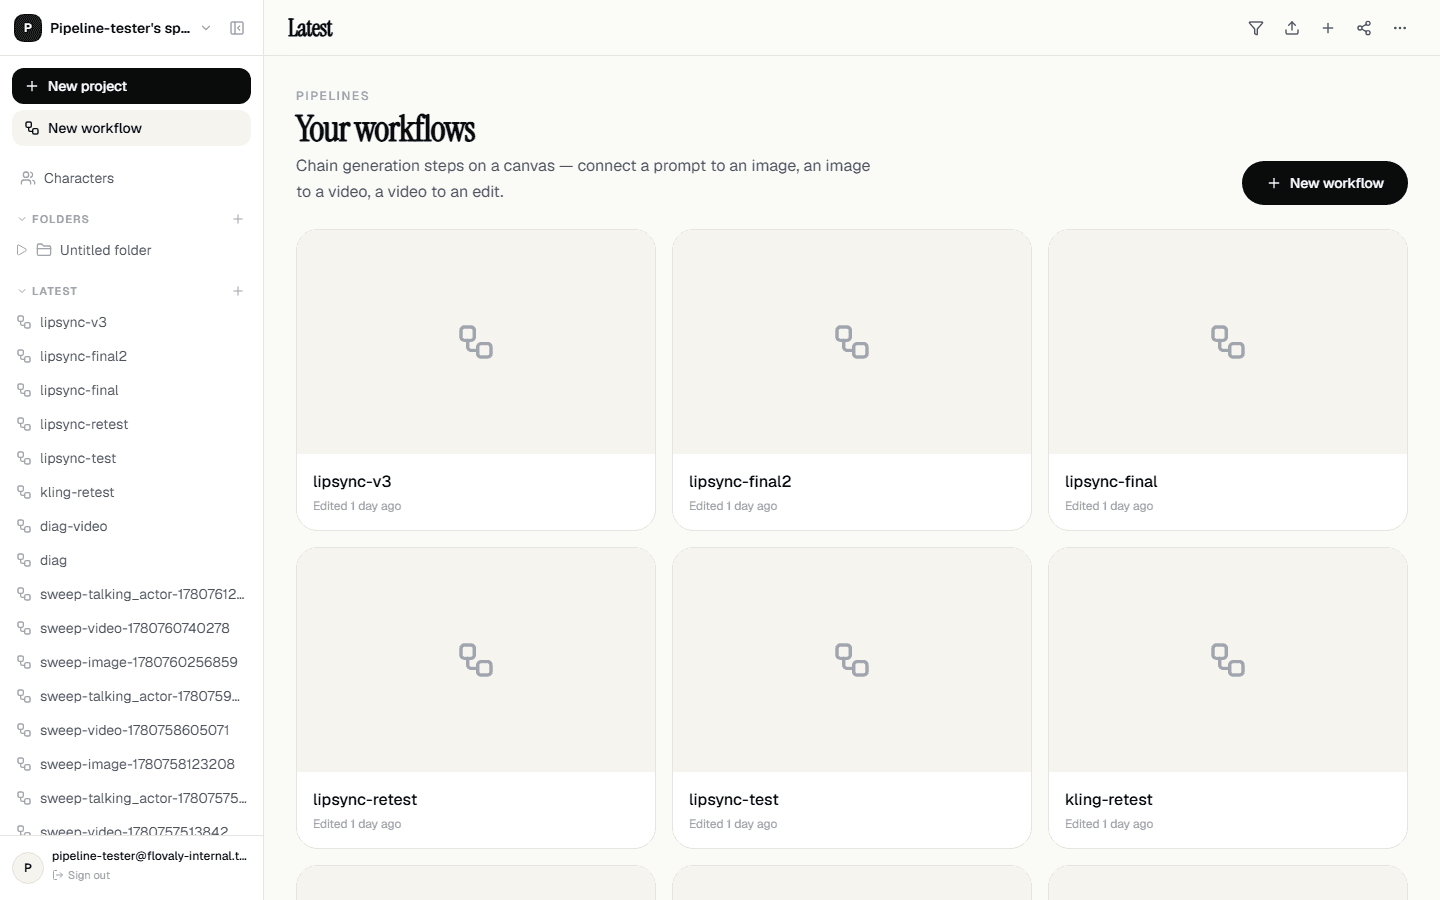Add item with Latest section plus icon
Image resolution: width=1440 pixels, height=900 pixels.
(238, 291)
